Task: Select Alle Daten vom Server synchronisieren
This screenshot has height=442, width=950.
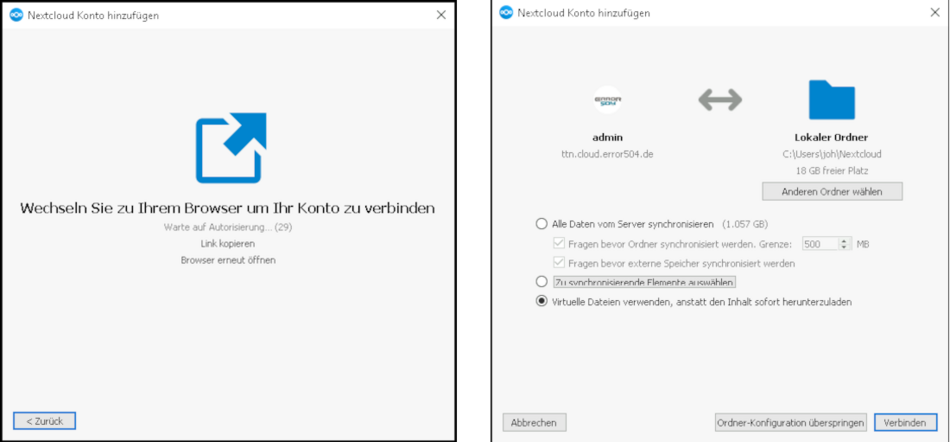Action: click(x=542, y=224)
